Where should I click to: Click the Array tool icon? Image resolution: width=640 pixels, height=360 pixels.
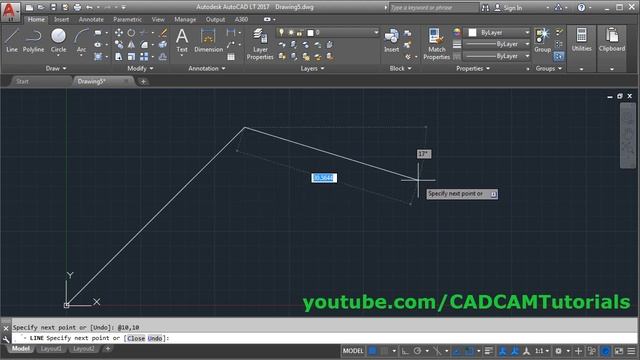(144, 56)
